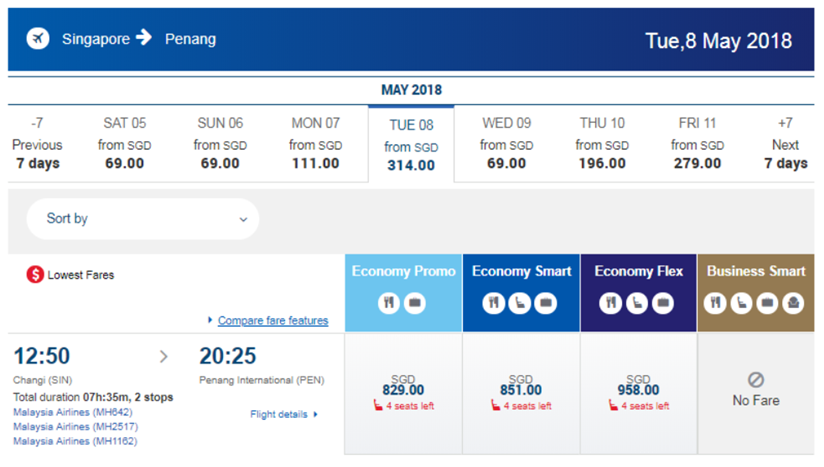Select FRI 11 date tab
Screen dimensions: 824x467
(697, 143)
